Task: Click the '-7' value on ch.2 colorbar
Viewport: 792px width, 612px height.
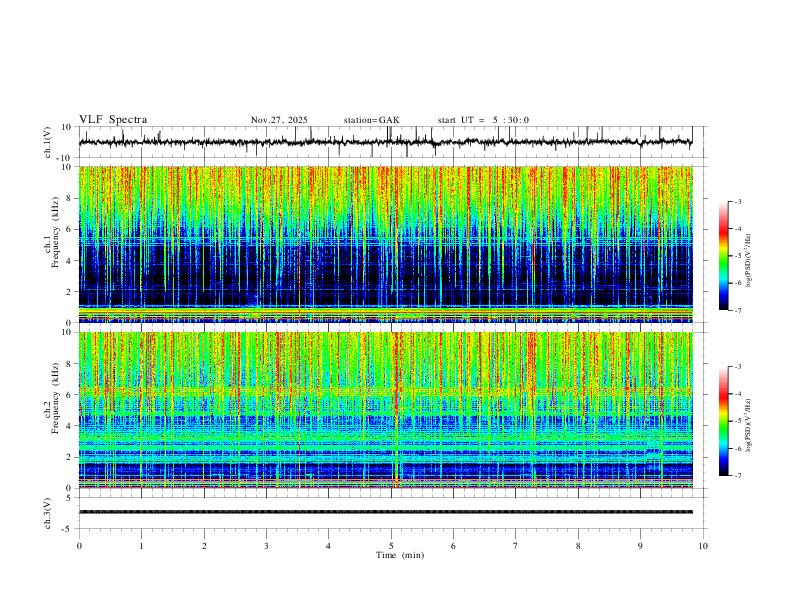Action: [x=737, y=476]
